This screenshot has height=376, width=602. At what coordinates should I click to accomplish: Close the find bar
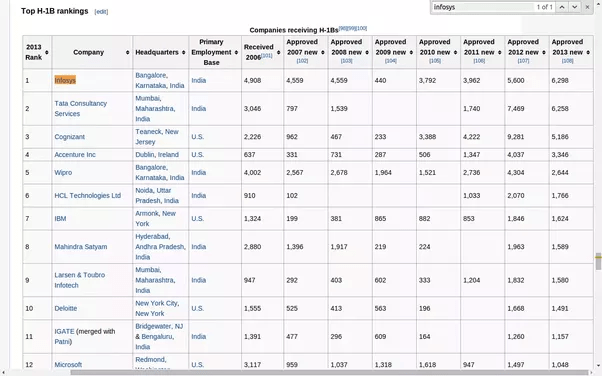587,7
